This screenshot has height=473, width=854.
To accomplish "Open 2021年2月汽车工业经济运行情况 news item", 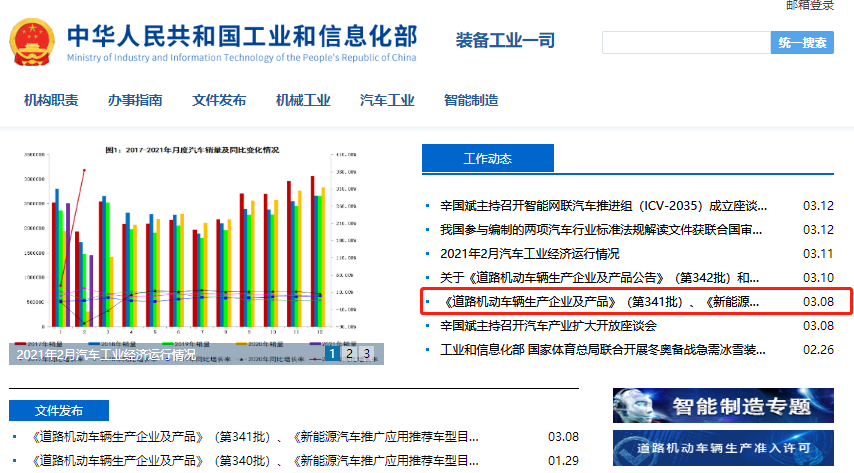I will point(530,254).
